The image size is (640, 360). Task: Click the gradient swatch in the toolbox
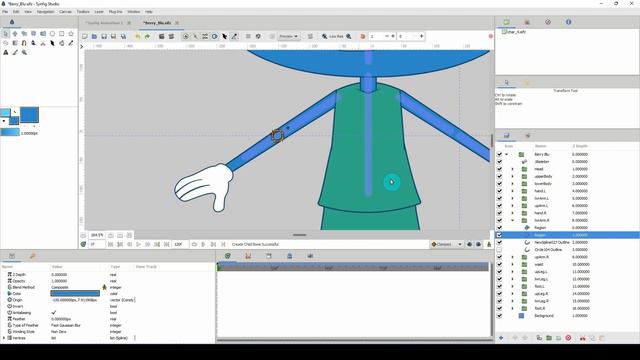[10, 132]
